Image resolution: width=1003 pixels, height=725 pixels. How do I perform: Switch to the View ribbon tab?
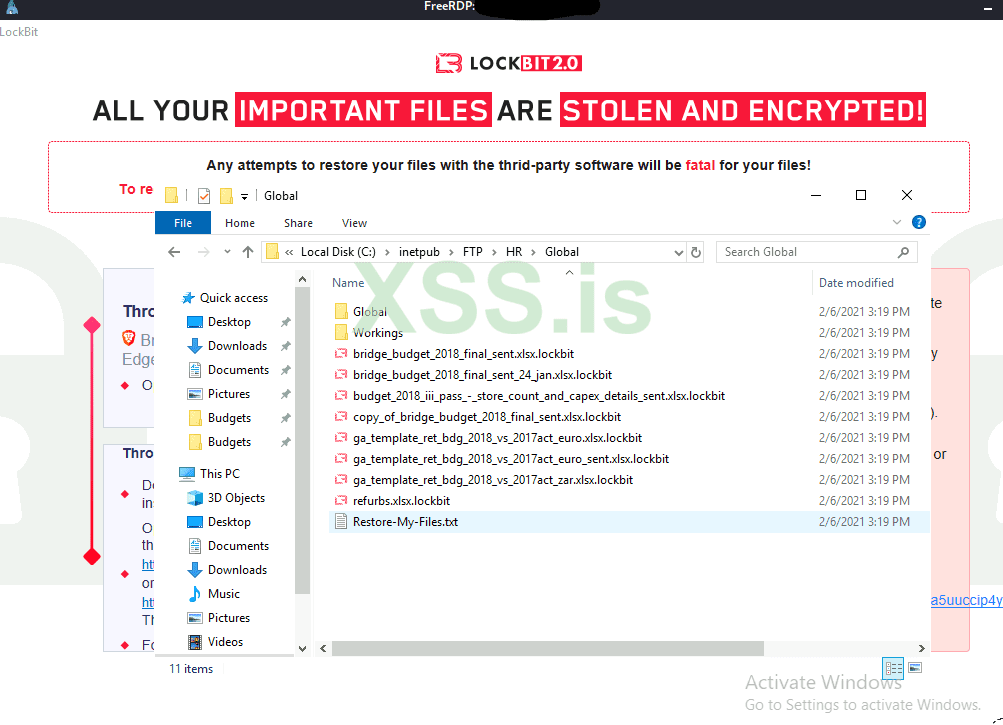[354, 223]
